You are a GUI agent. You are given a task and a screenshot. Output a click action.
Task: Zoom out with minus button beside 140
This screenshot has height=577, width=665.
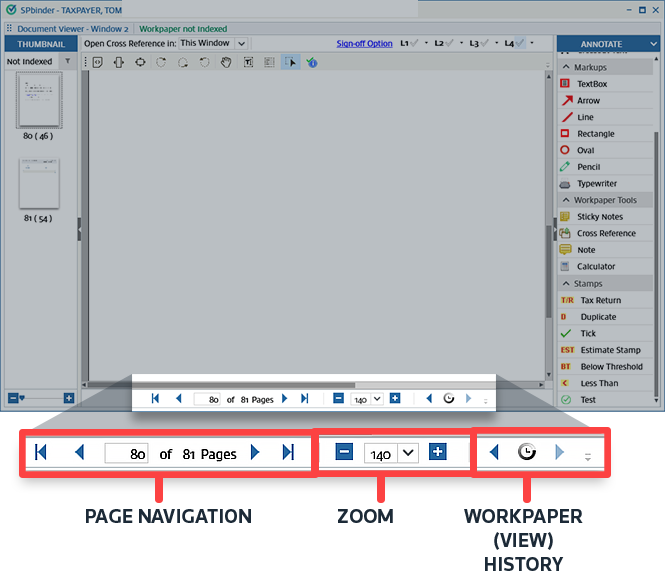click(338, 399)
